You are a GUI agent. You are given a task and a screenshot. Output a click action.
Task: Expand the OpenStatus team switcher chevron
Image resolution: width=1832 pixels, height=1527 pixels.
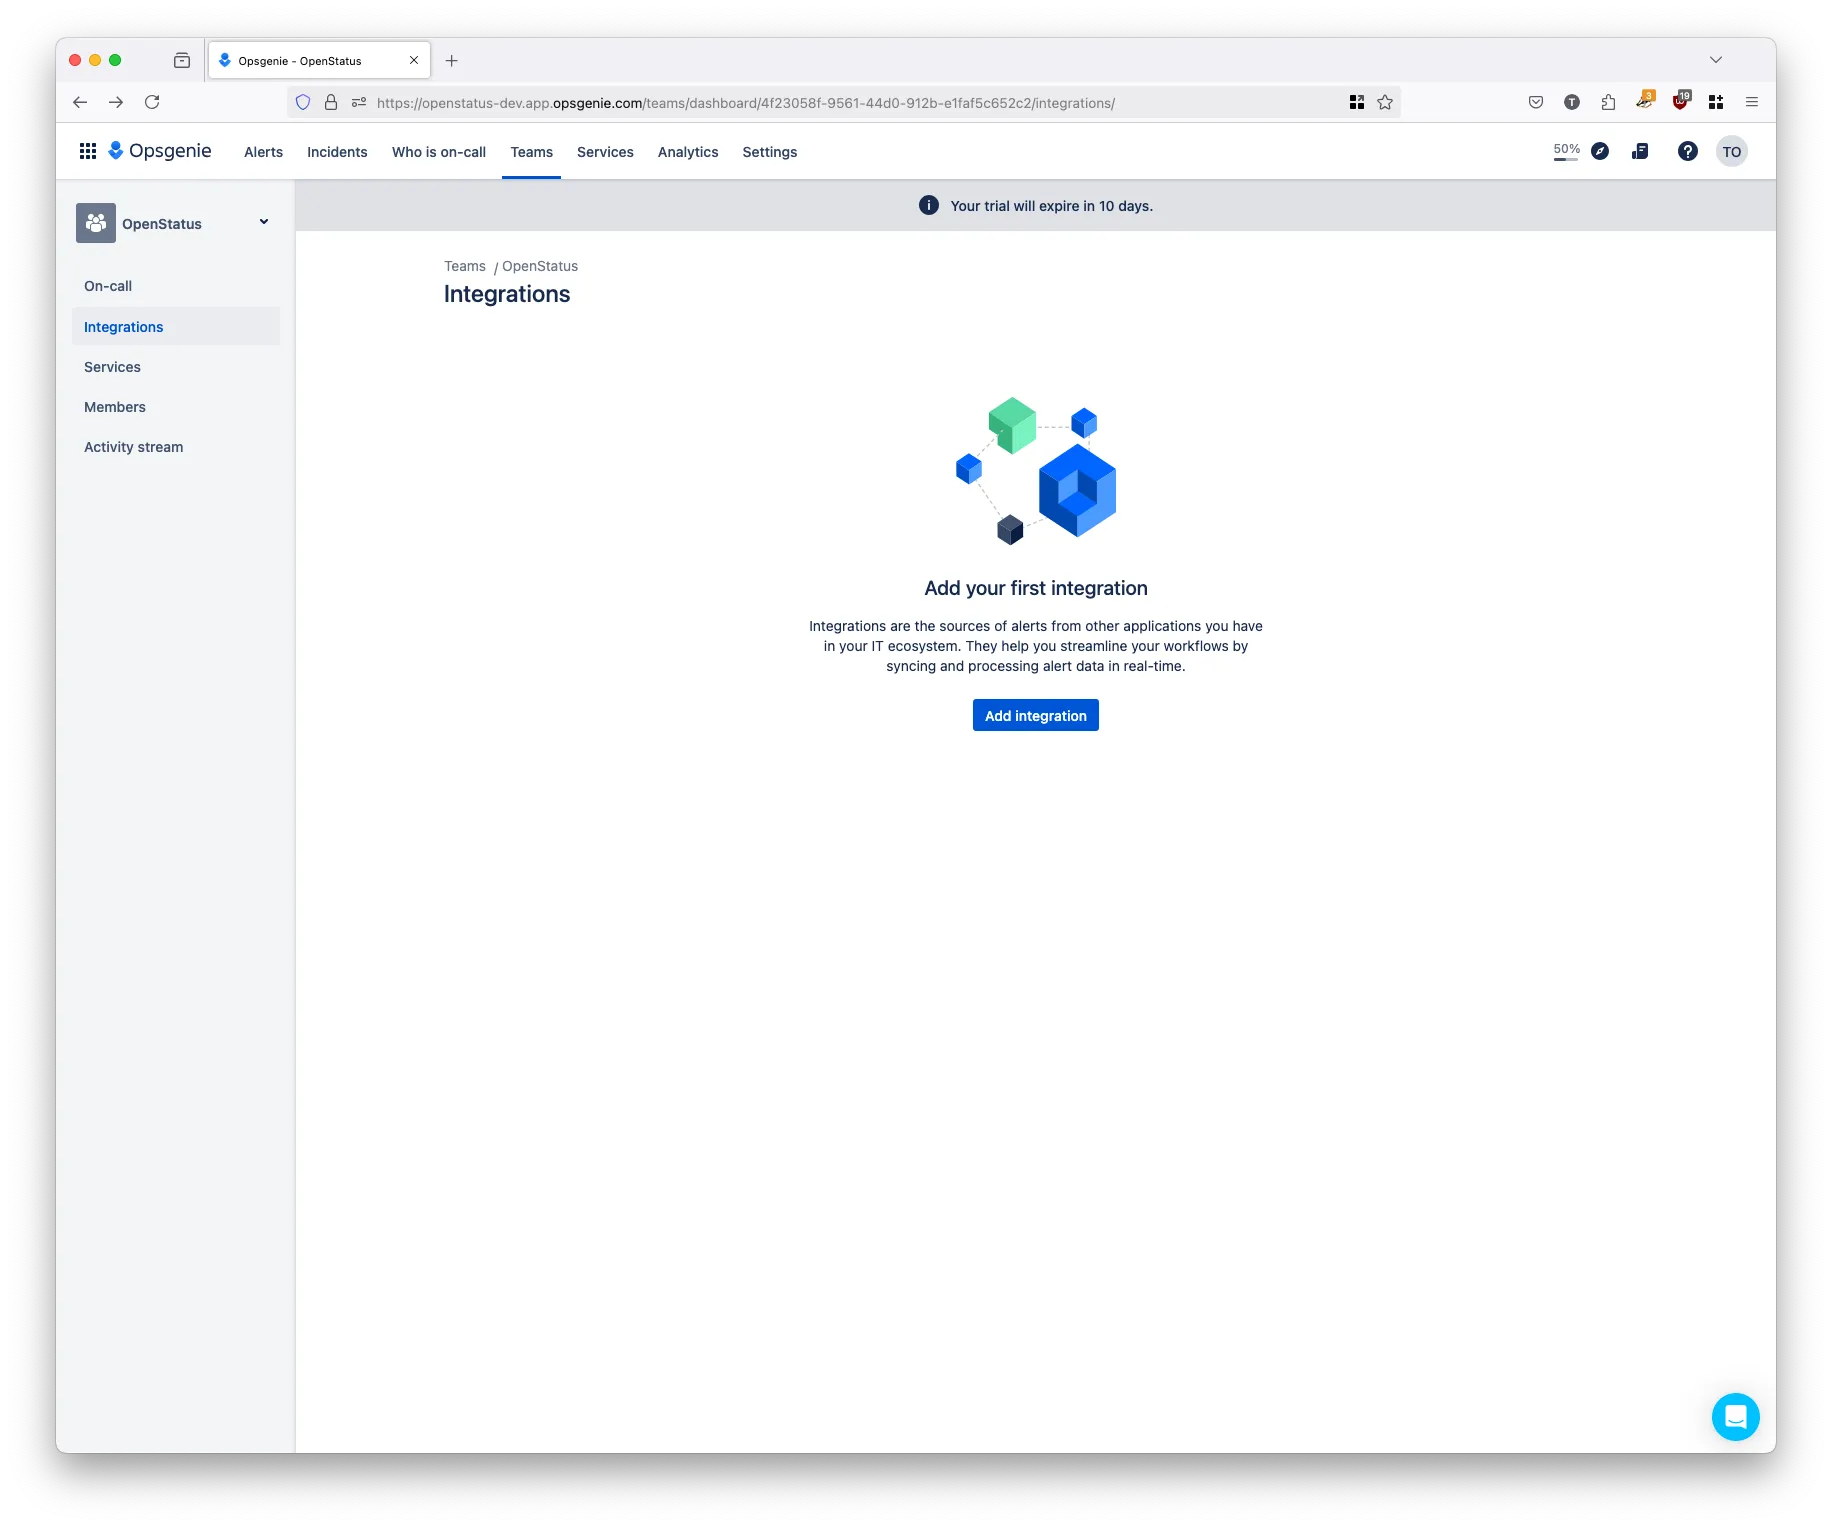pyautogui.click(x=263, y=222)
